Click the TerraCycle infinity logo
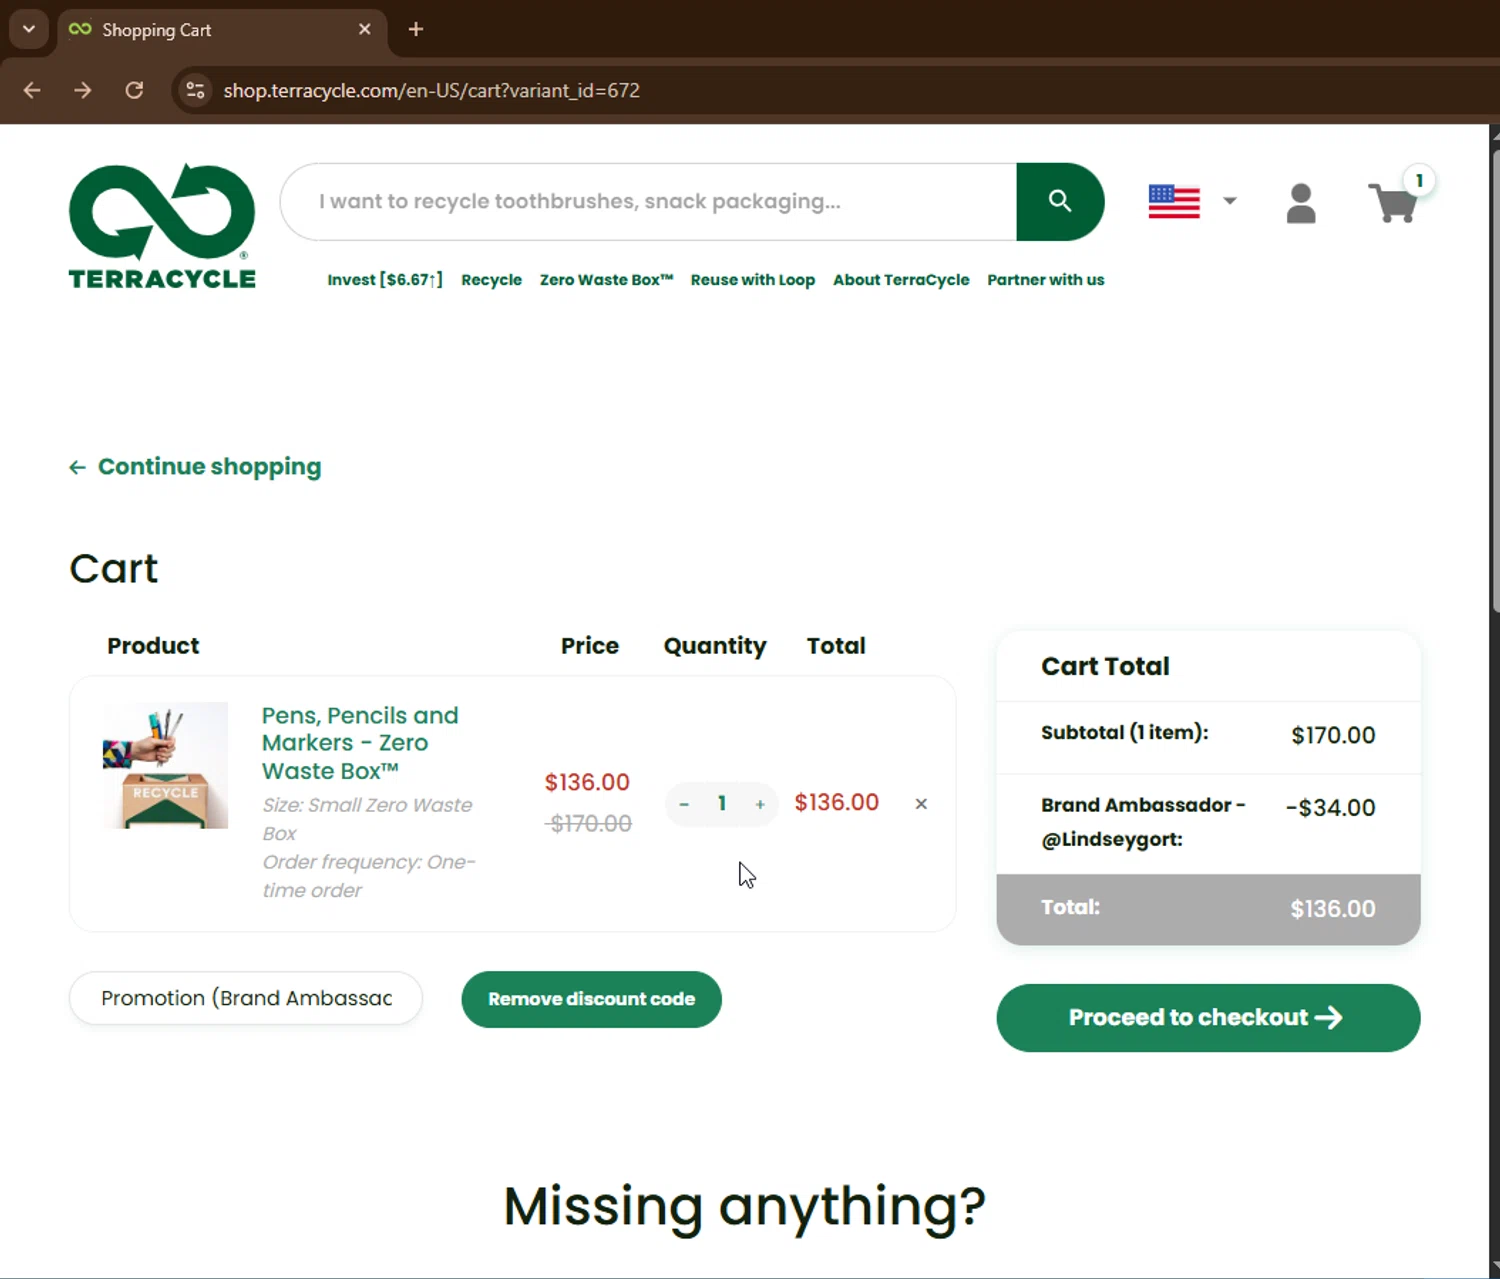1500x1279 pixels. point(162,226)
